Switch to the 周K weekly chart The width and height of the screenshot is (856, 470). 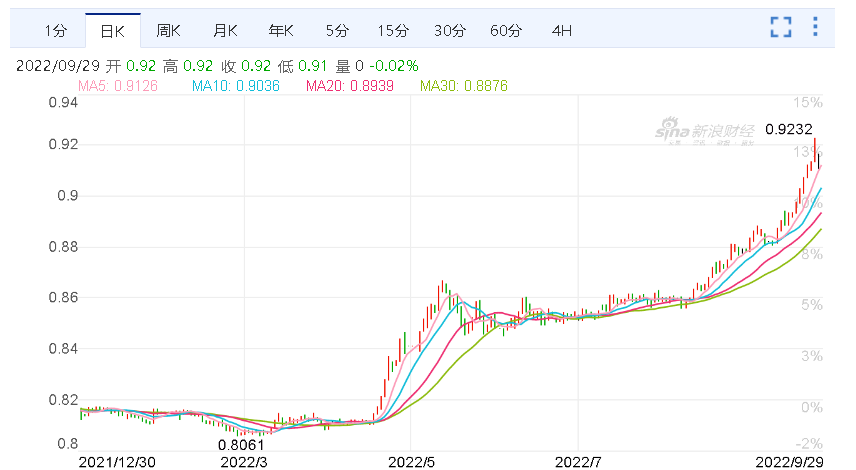[168, 31]
